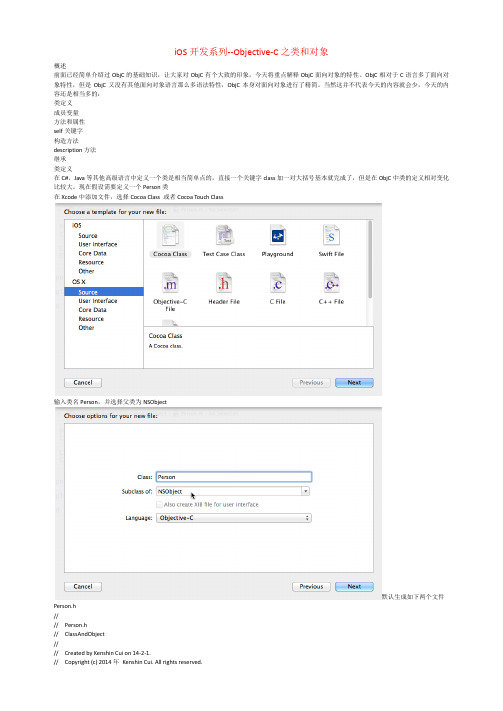
Task: Click the 'Person.h' file name line
Action: 65,606
